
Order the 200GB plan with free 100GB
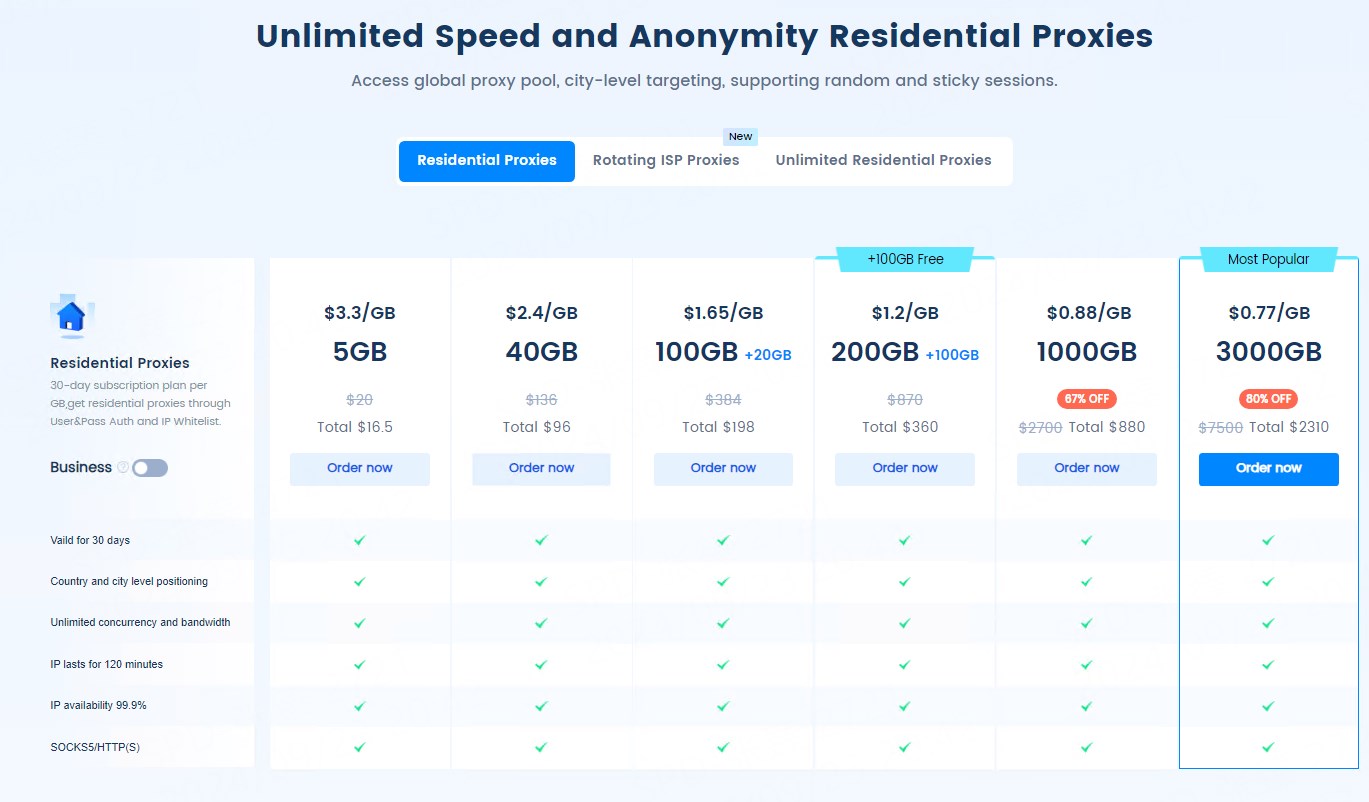click(904, 468)
